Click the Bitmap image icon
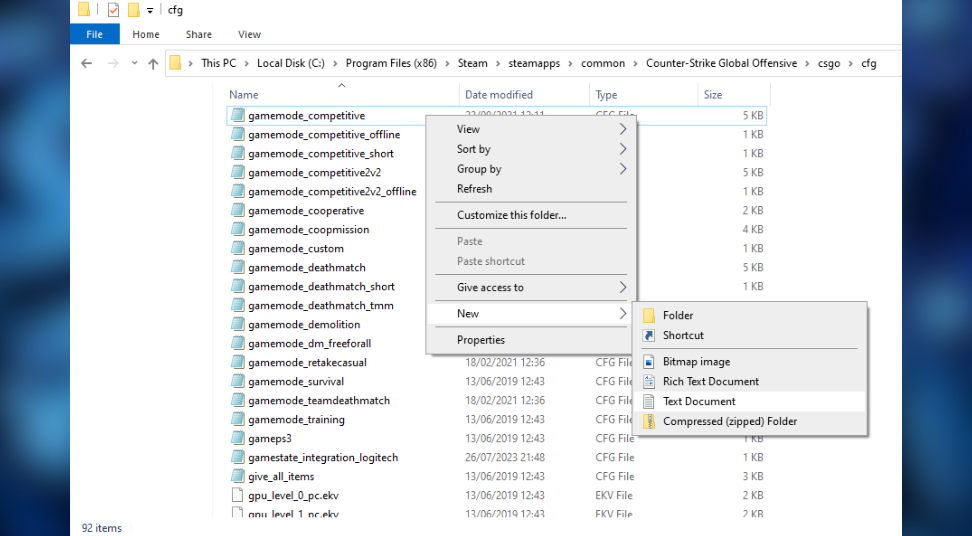The height and width of the screenshot is (536, 972). [x=648, y=362]
